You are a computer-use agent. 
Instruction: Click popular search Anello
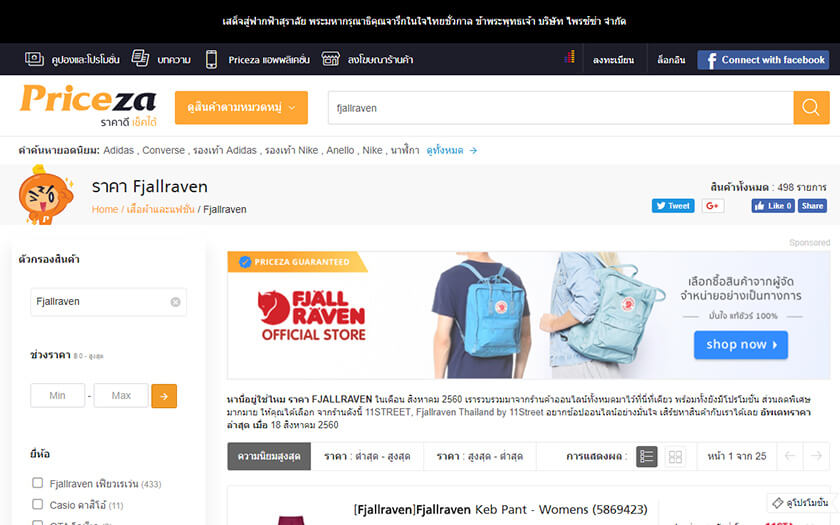[x=340, y=151]
